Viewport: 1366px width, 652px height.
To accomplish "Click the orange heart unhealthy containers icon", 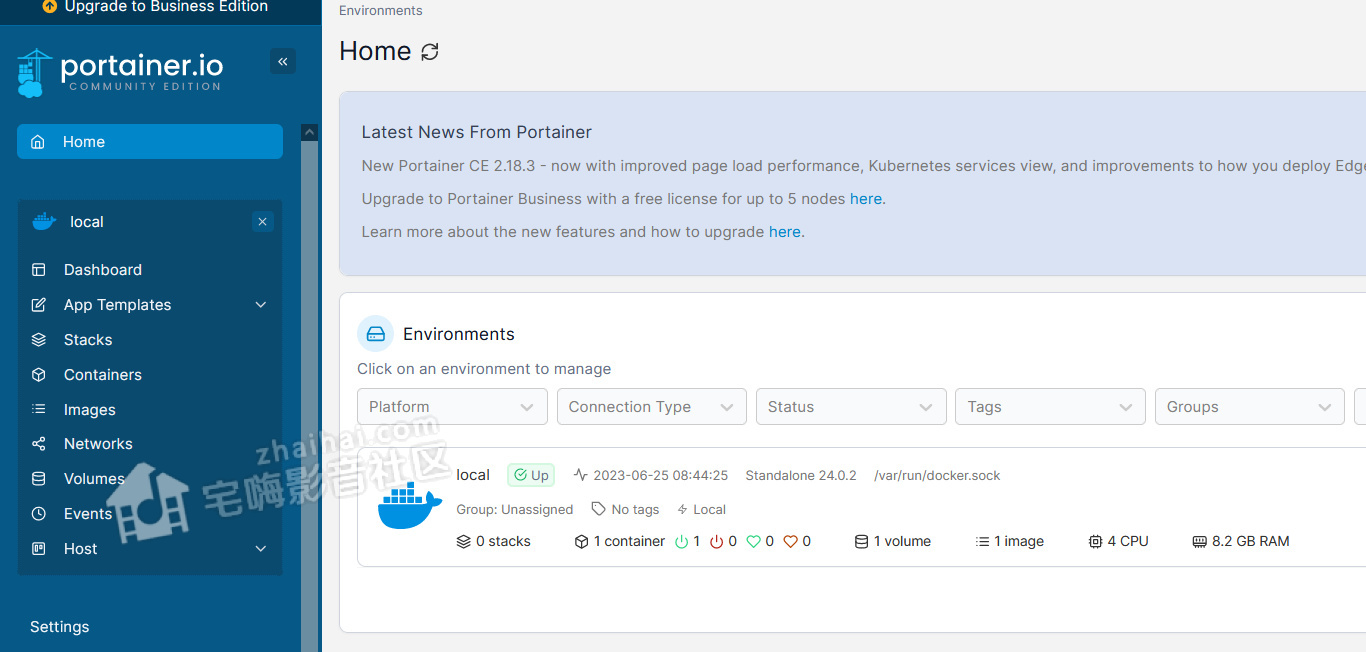I will [x=791, y=541].
